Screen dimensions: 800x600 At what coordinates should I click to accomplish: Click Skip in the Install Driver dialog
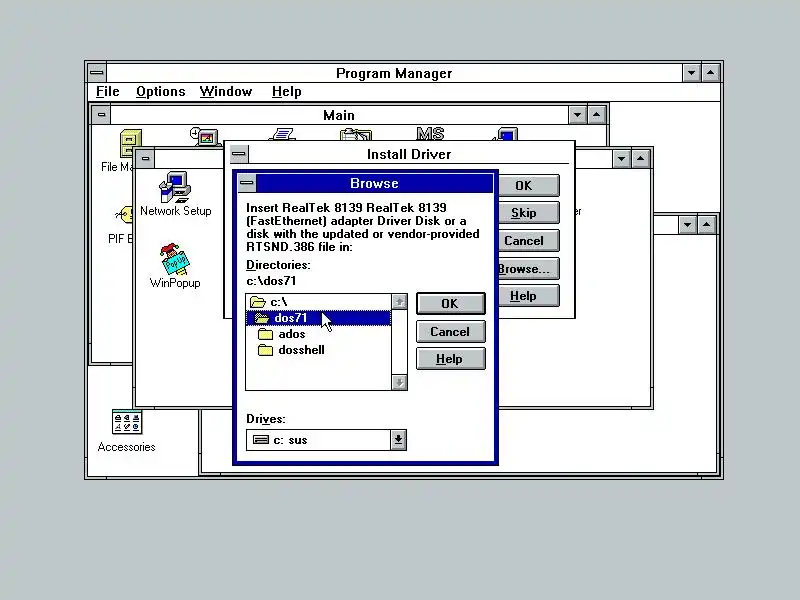(x=528, y=213)
